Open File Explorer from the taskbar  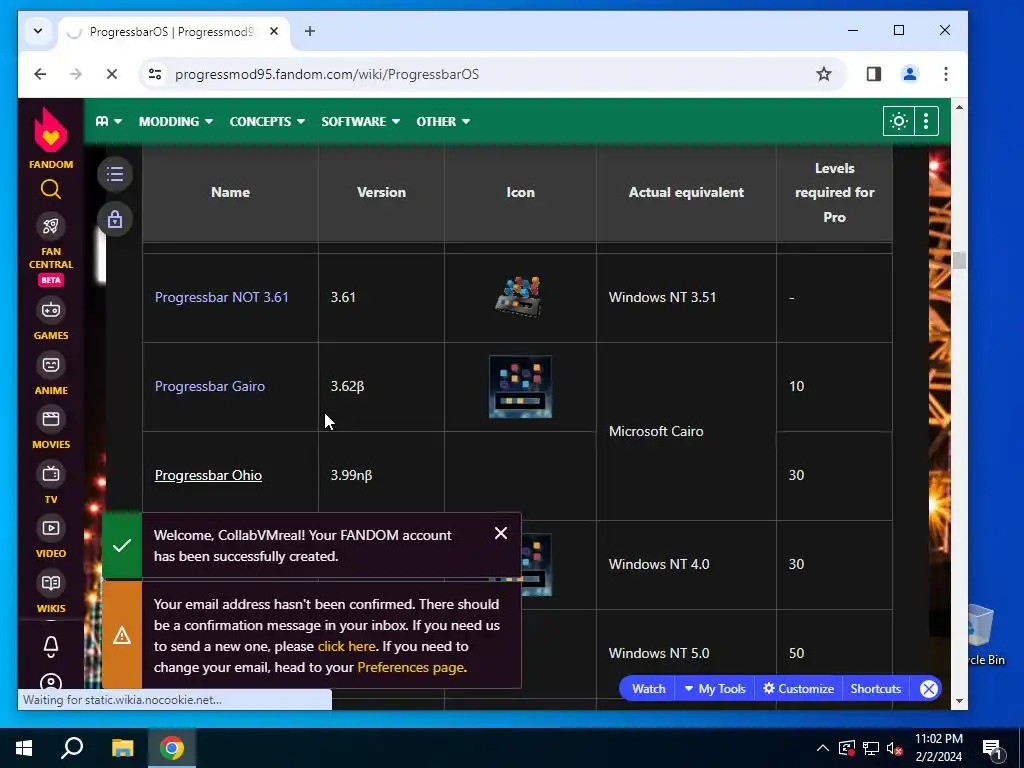122,748
